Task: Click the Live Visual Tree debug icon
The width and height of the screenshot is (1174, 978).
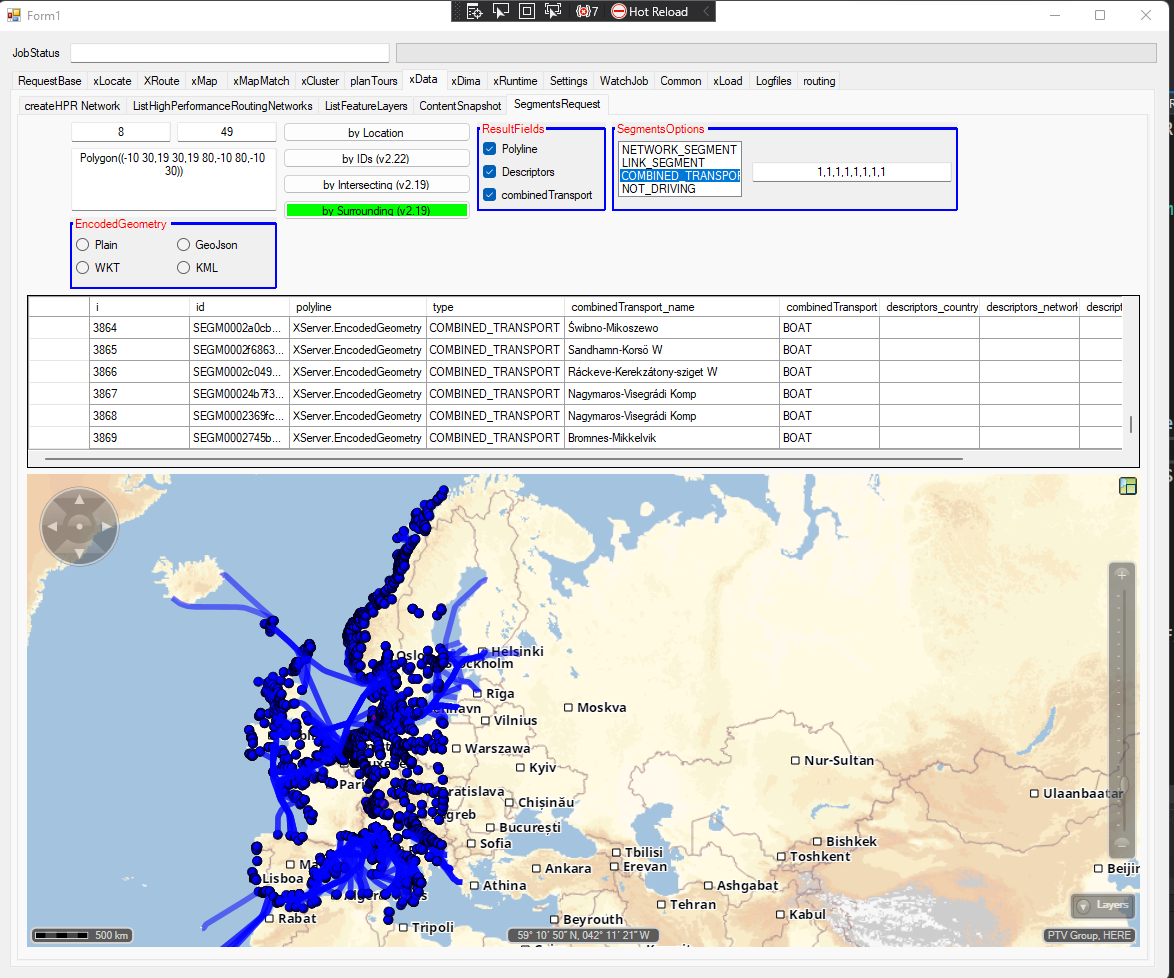Action: point(475,11)
